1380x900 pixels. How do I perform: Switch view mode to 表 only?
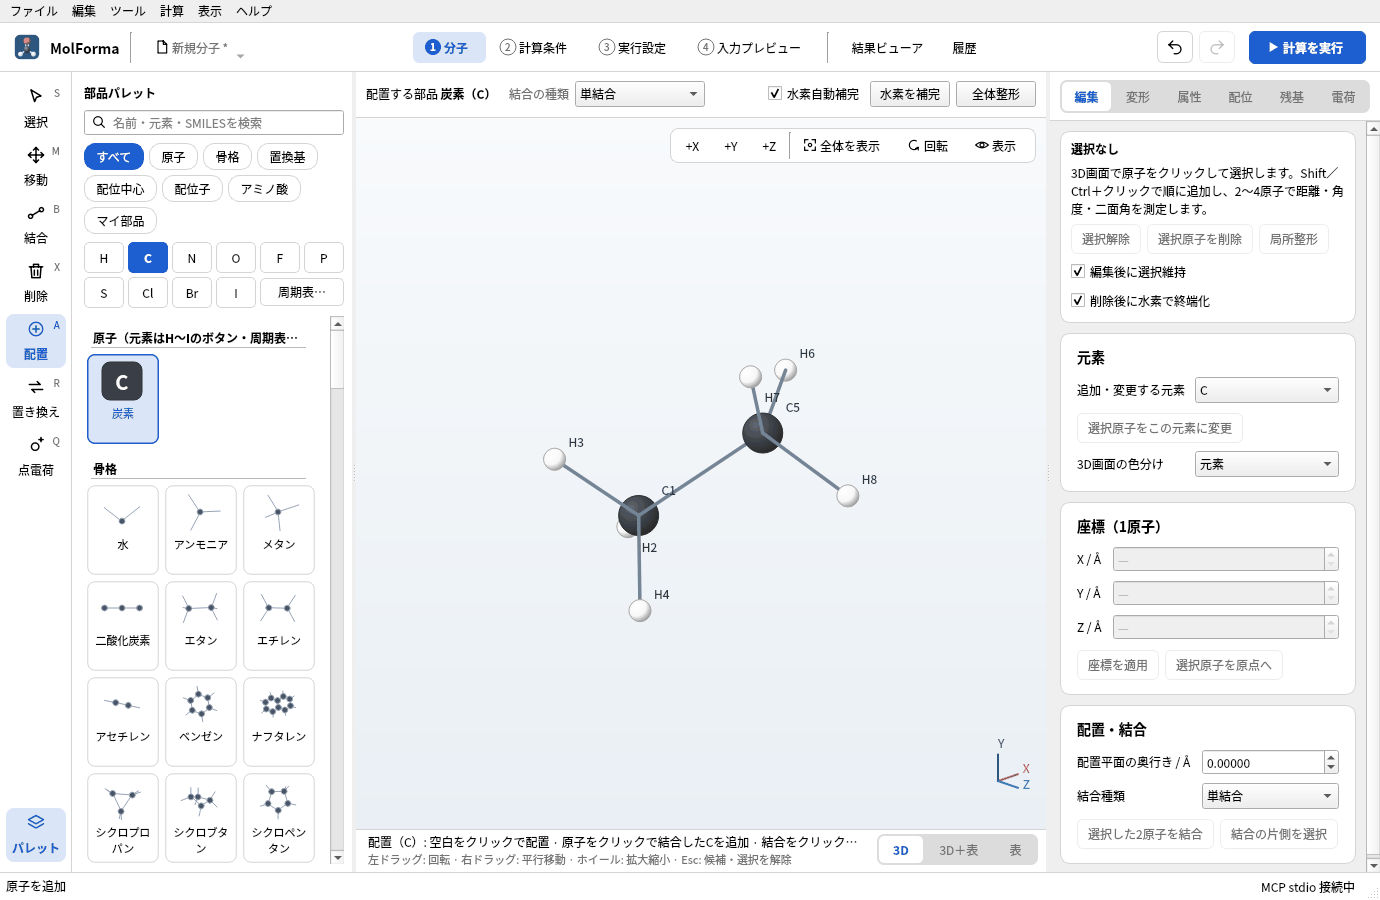point(1015,850)
